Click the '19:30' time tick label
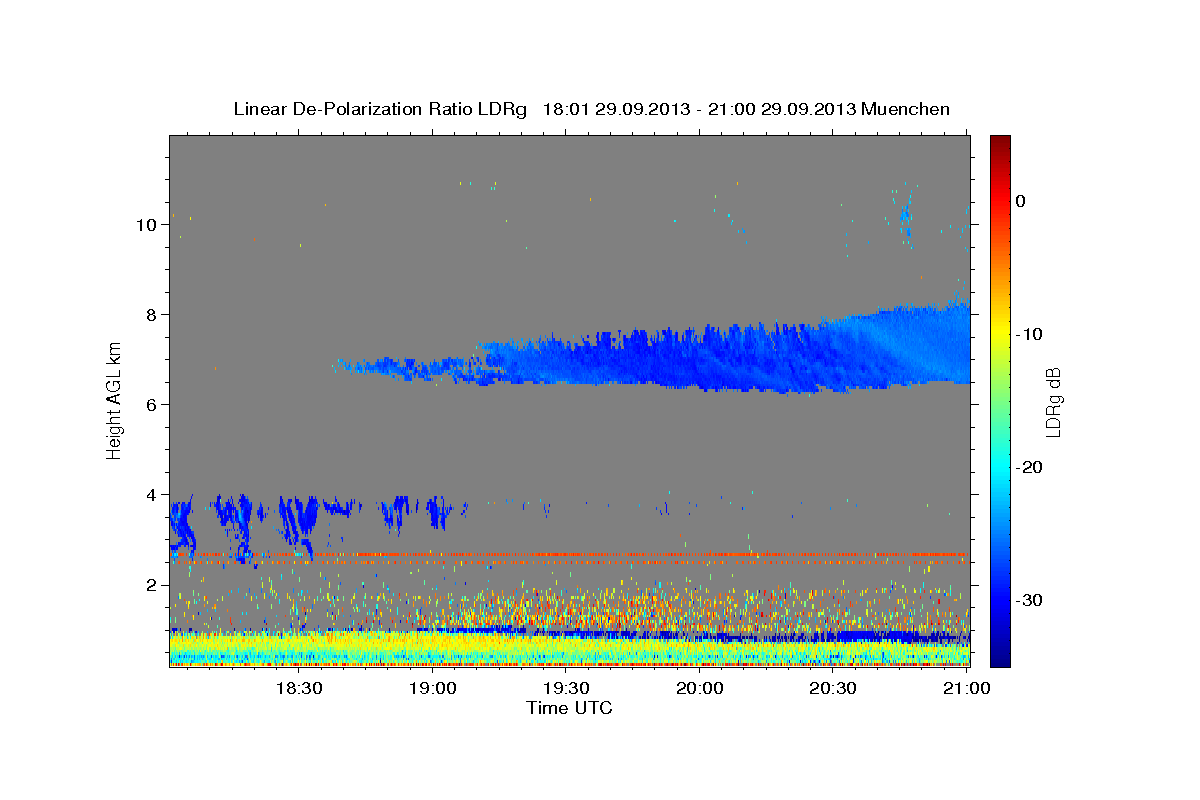The image size is (1200, 800). click(566, 688)
